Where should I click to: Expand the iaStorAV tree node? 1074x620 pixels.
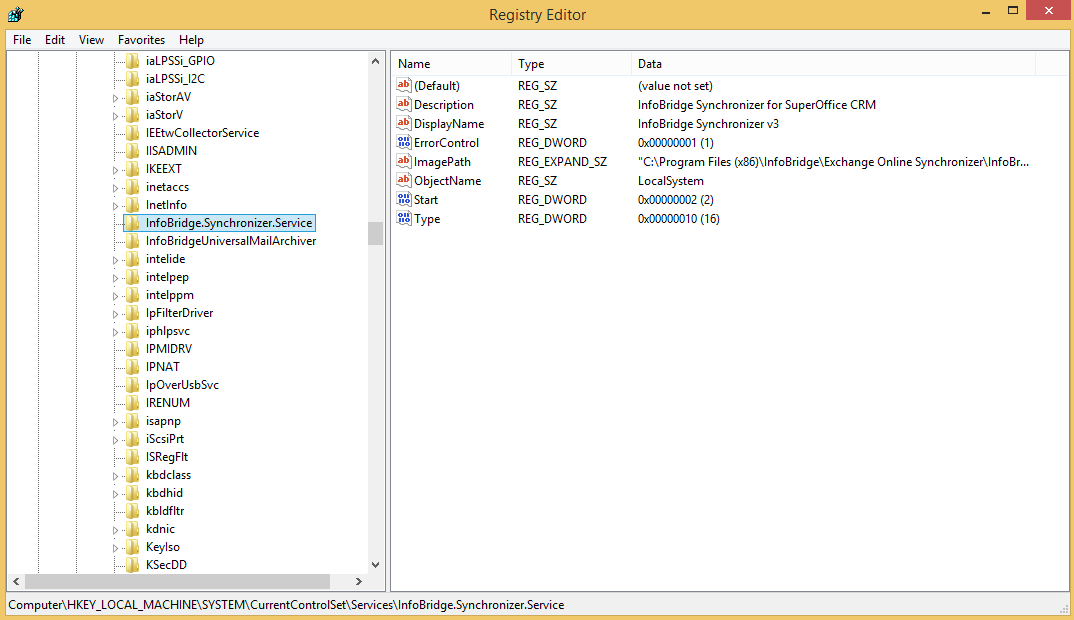point(115,98)
